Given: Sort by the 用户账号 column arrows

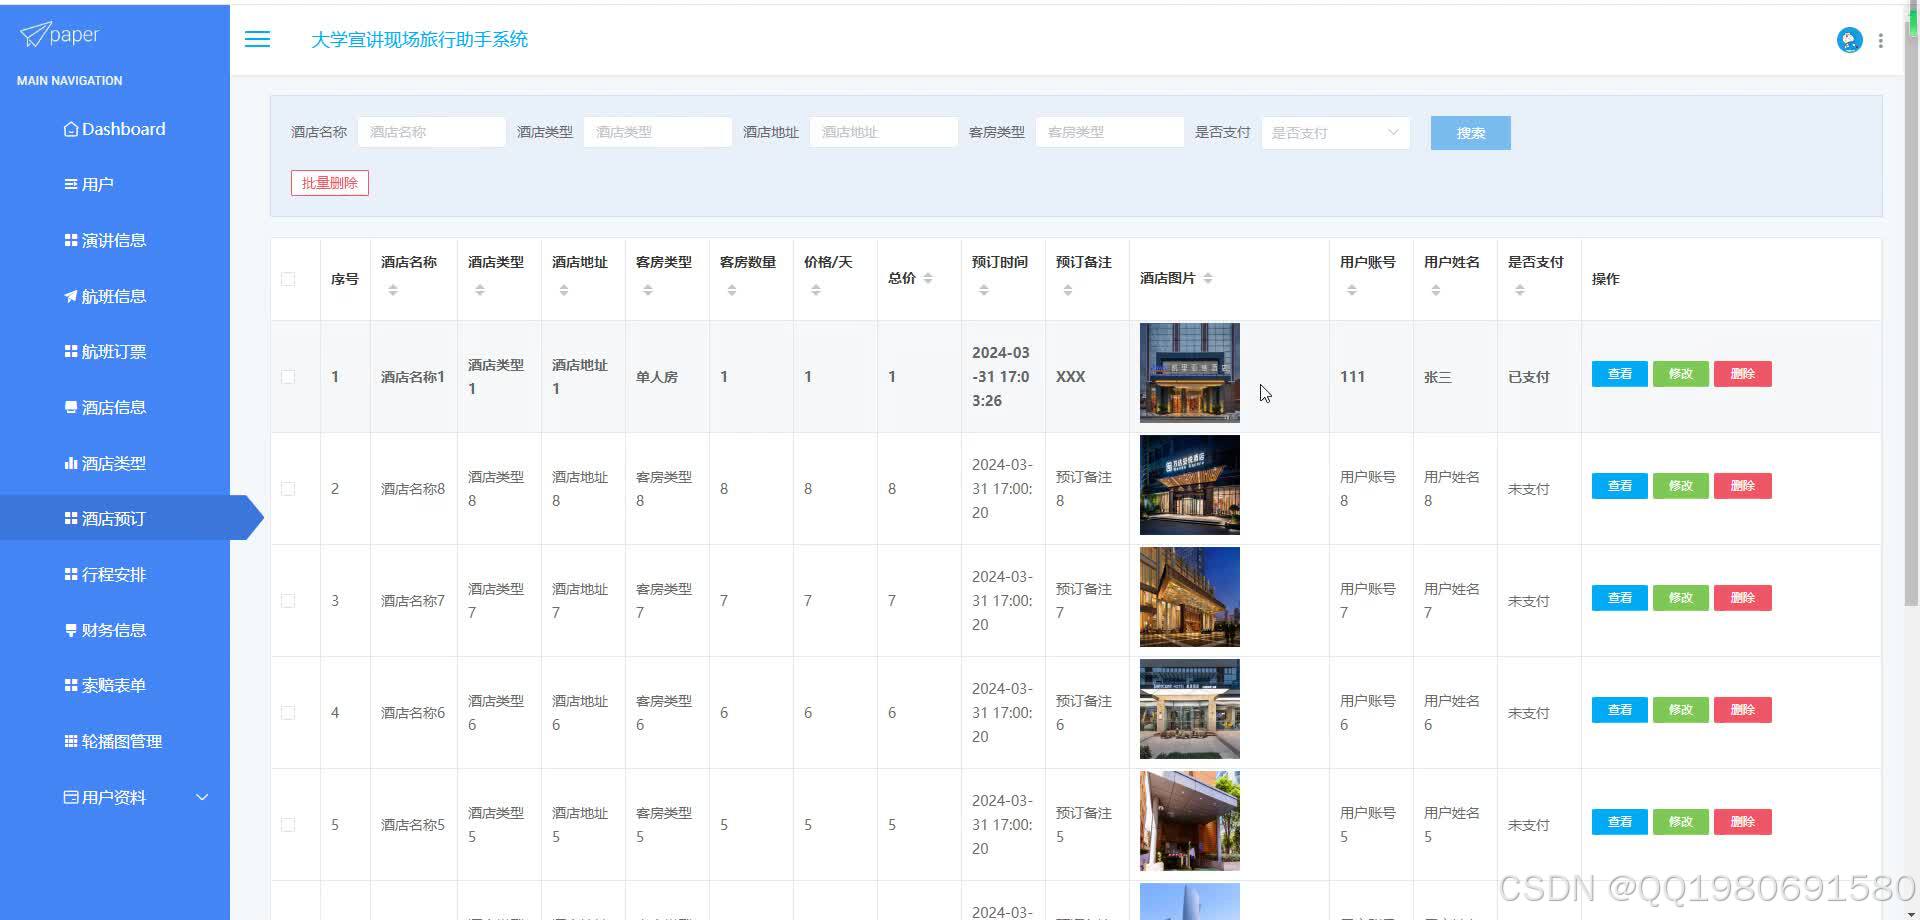Looking at the screenshot, I should (x=1352, y=290).
